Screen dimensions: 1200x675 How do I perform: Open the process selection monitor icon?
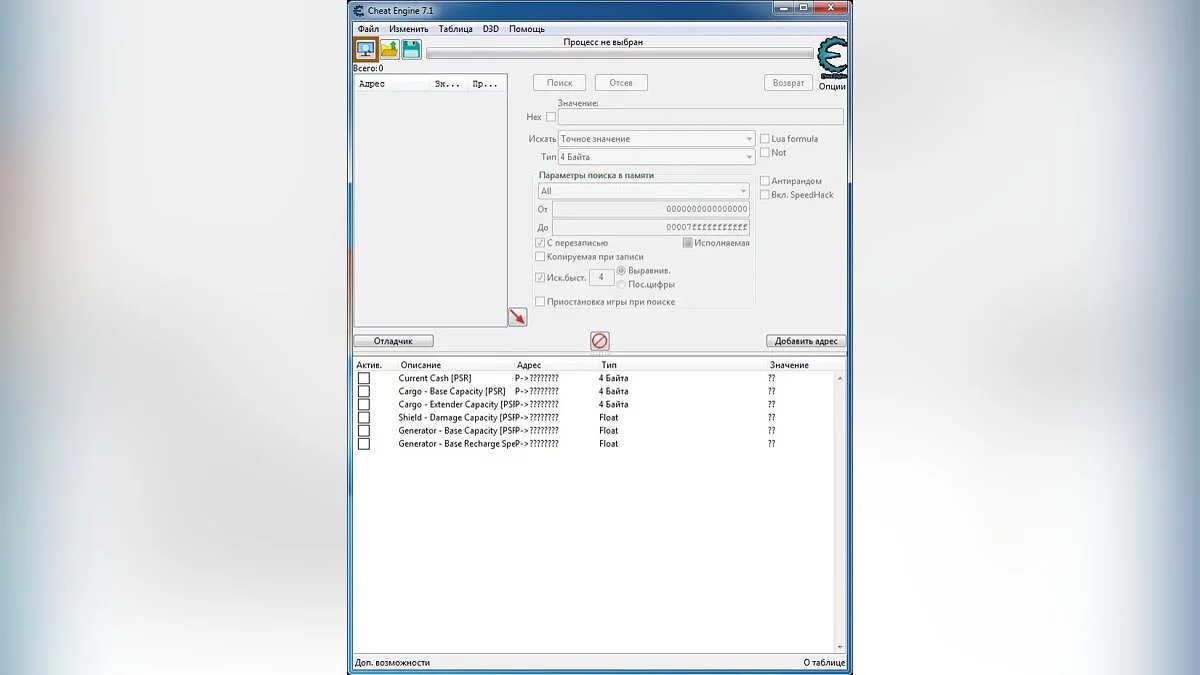[x=366, y=49]
